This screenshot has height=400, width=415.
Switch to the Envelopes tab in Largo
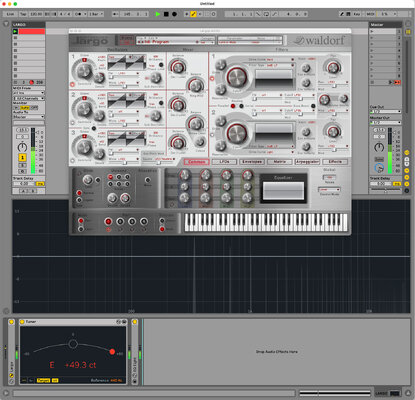point(252,162)
